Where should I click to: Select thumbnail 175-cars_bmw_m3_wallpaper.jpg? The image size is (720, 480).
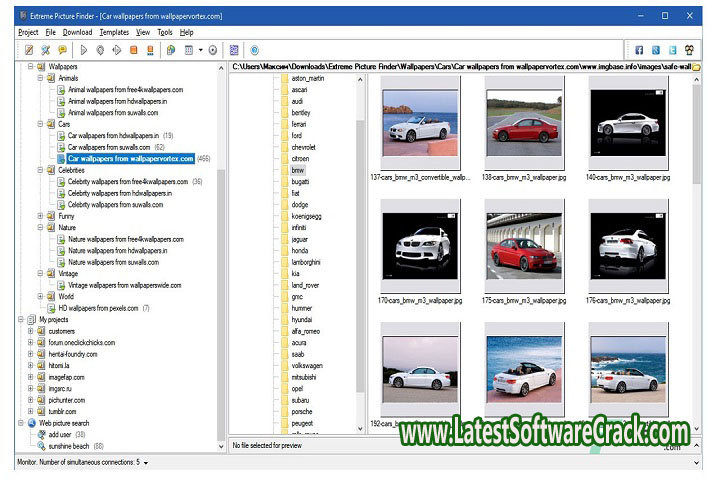tap(524, 246)
